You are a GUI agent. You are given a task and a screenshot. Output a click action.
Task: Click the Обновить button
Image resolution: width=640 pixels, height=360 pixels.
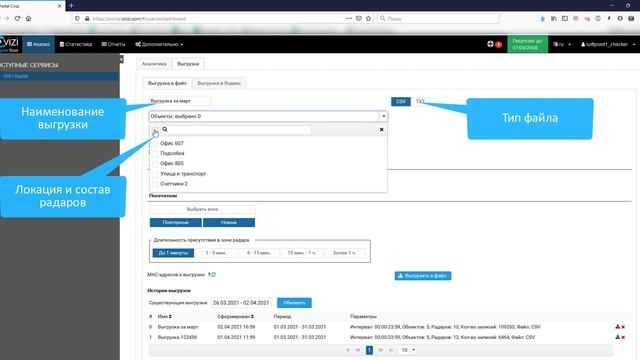(294, 303)
